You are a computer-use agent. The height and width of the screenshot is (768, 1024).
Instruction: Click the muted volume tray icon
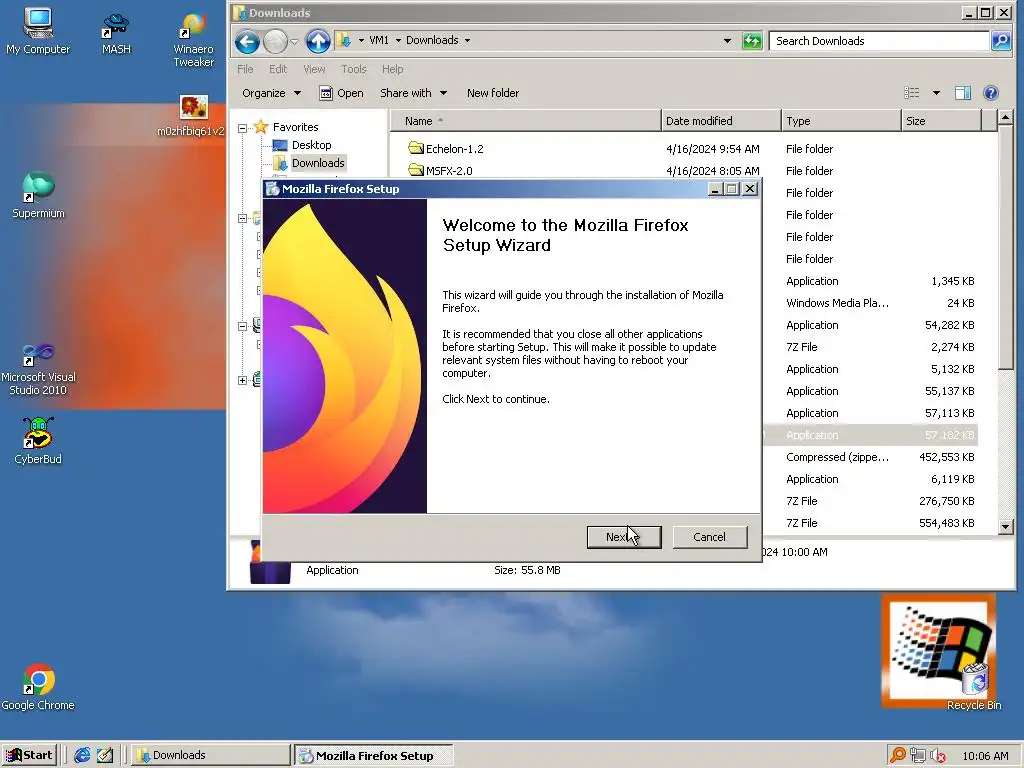tap(938, 756)
